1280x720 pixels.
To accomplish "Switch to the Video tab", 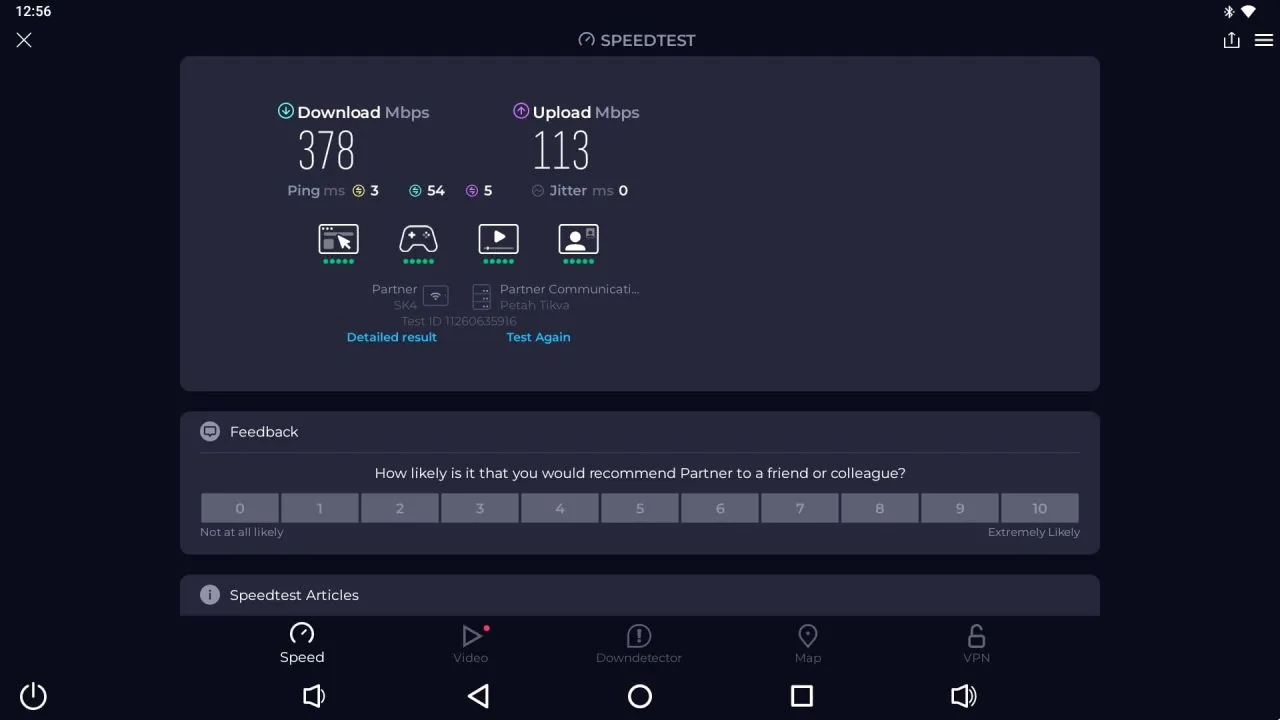I will 471,643.
